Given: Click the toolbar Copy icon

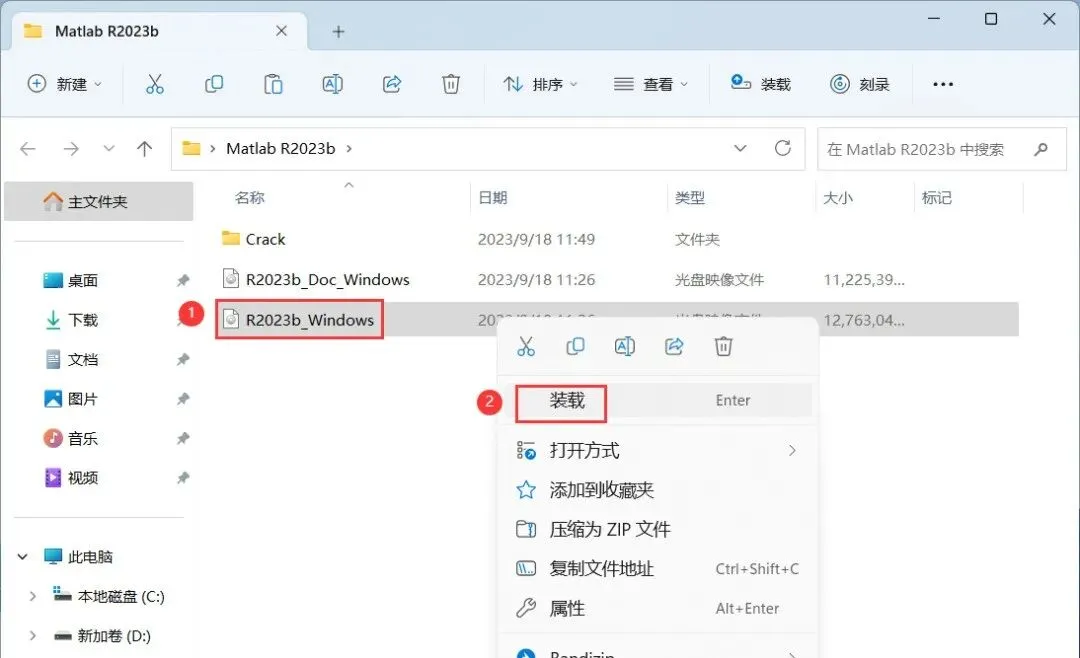Looking at the screenshot, I should click(214, 84).
